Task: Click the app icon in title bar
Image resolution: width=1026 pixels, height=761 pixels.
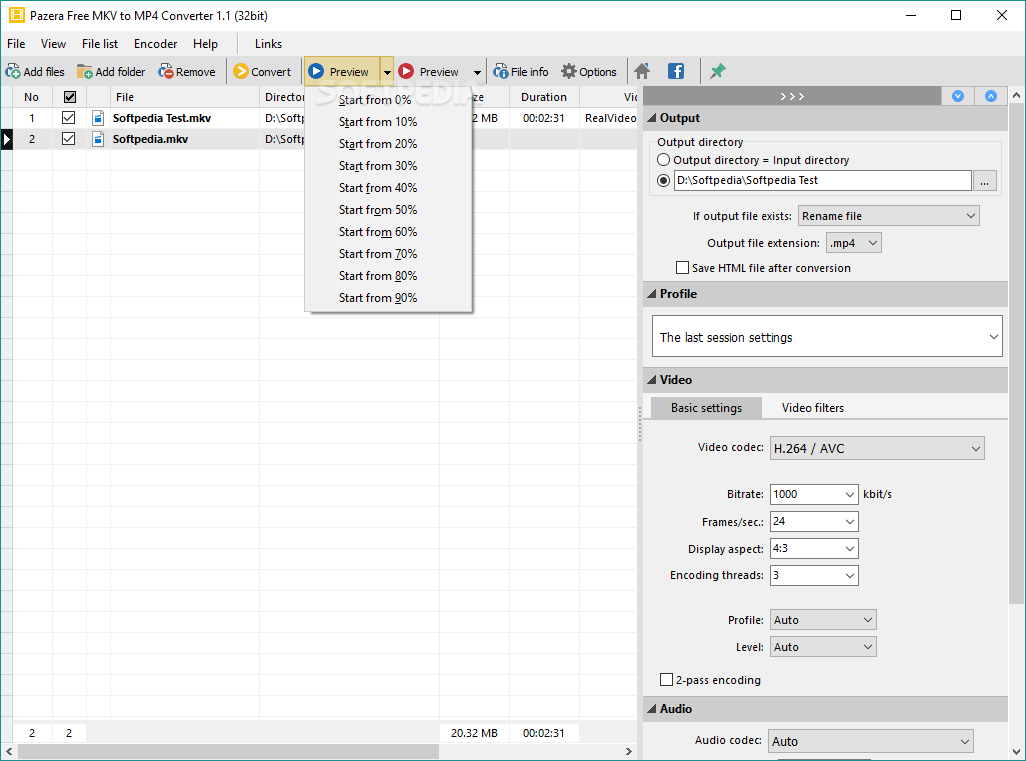Action: coord(16,15)
